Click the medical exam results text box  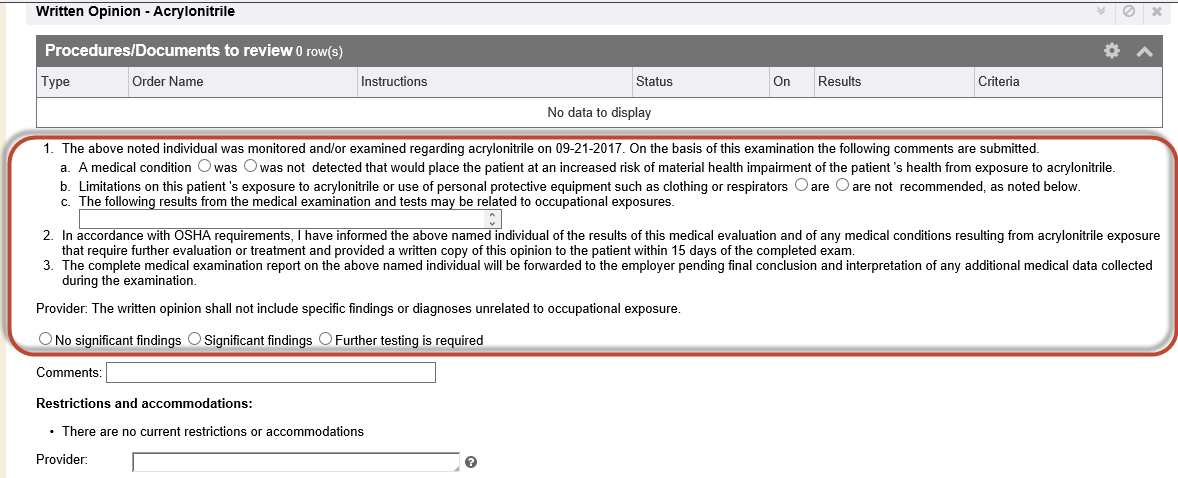(x=285, y=219)
